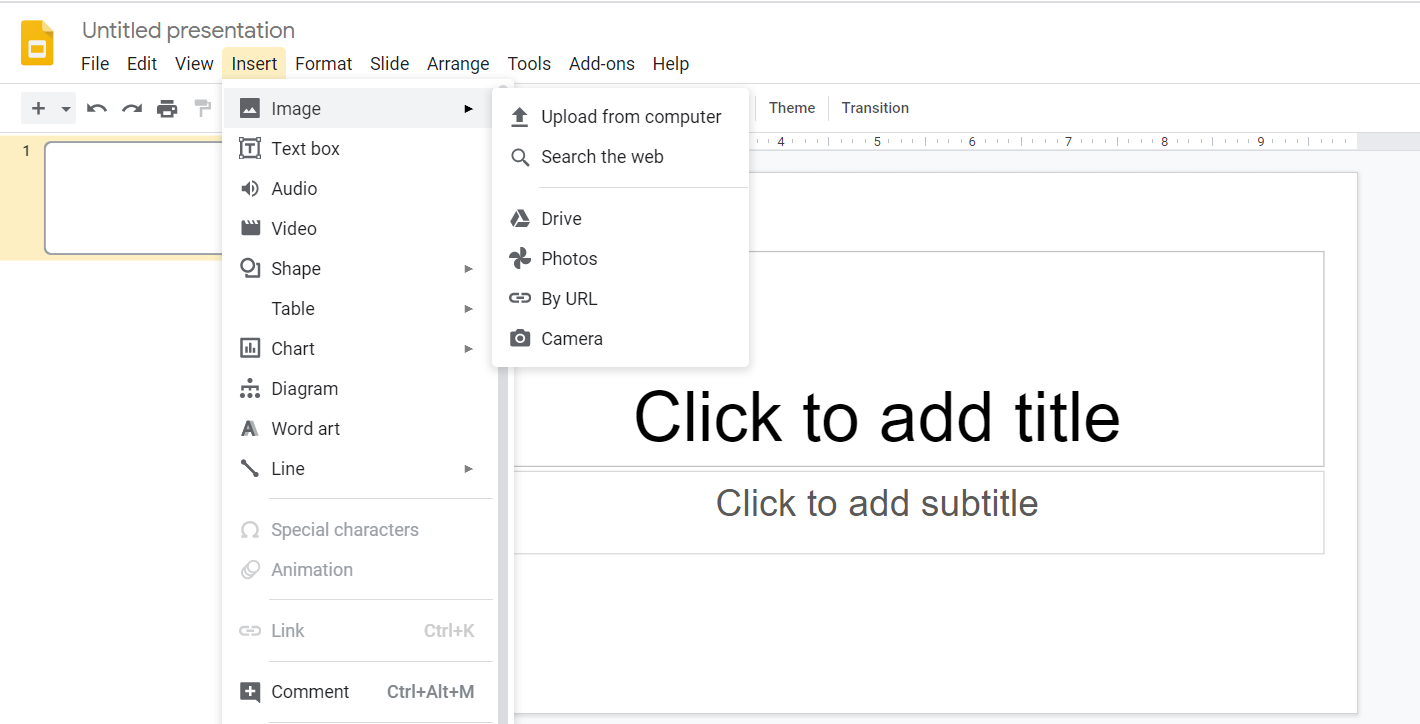The image size is (1420, 724).
Task: Select Upload from computer option
Action: pos(620,117)
